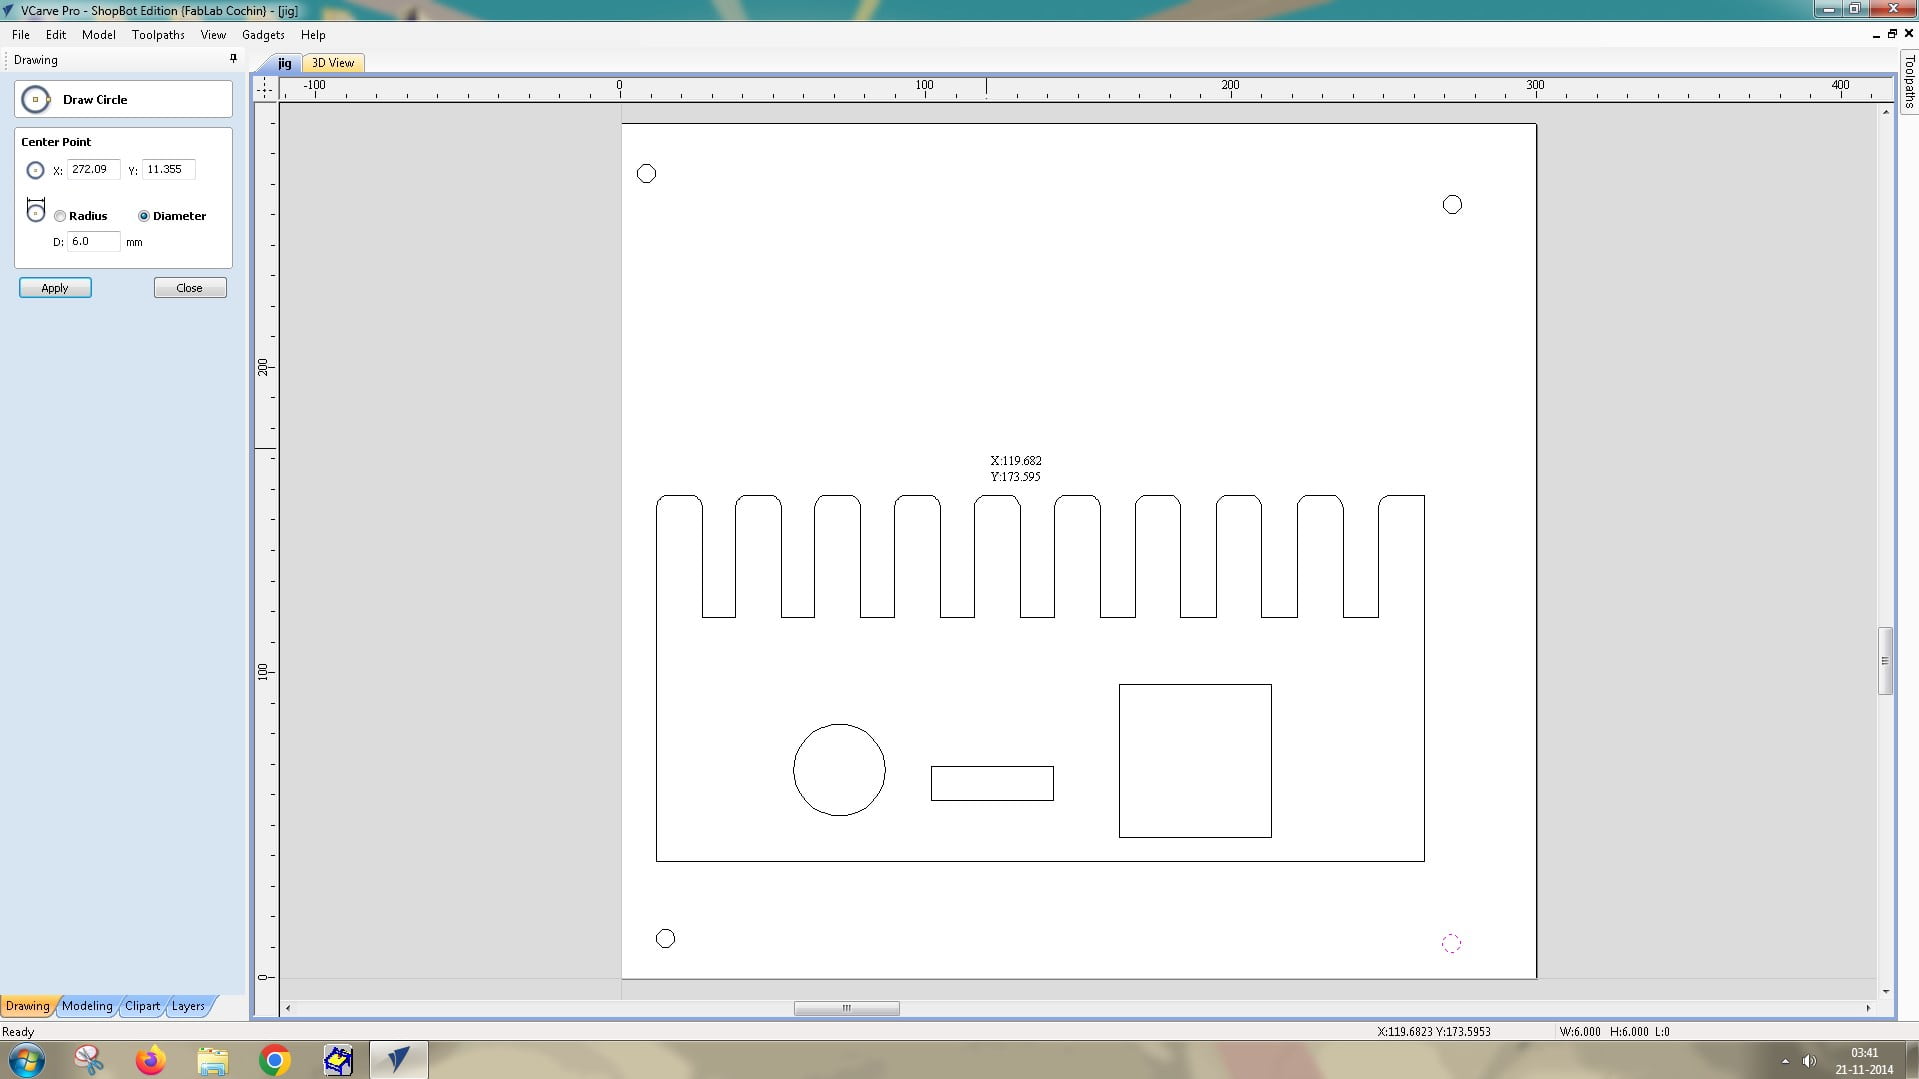
Task: Click the 'H:6.000' status bar value
Action: [1629, 1032]
